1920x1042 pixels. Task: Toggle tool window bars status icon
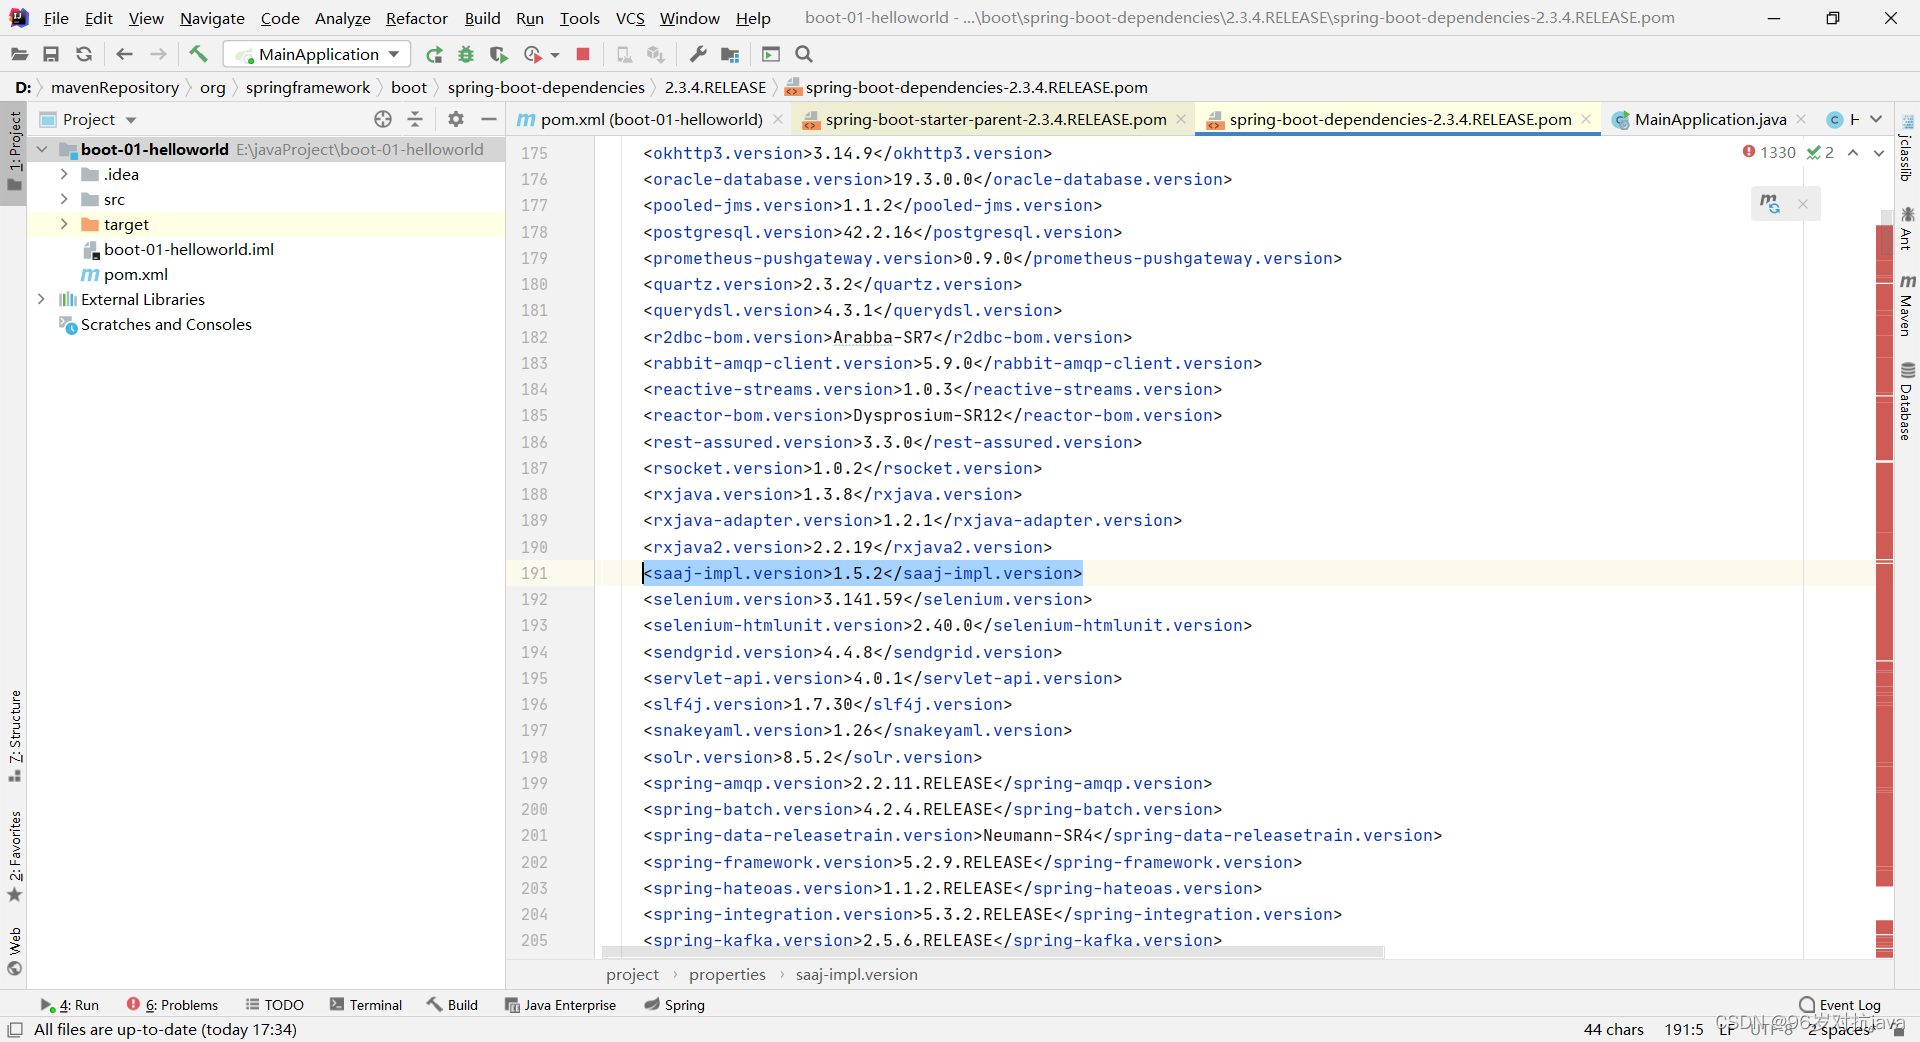coord(14,1029)
